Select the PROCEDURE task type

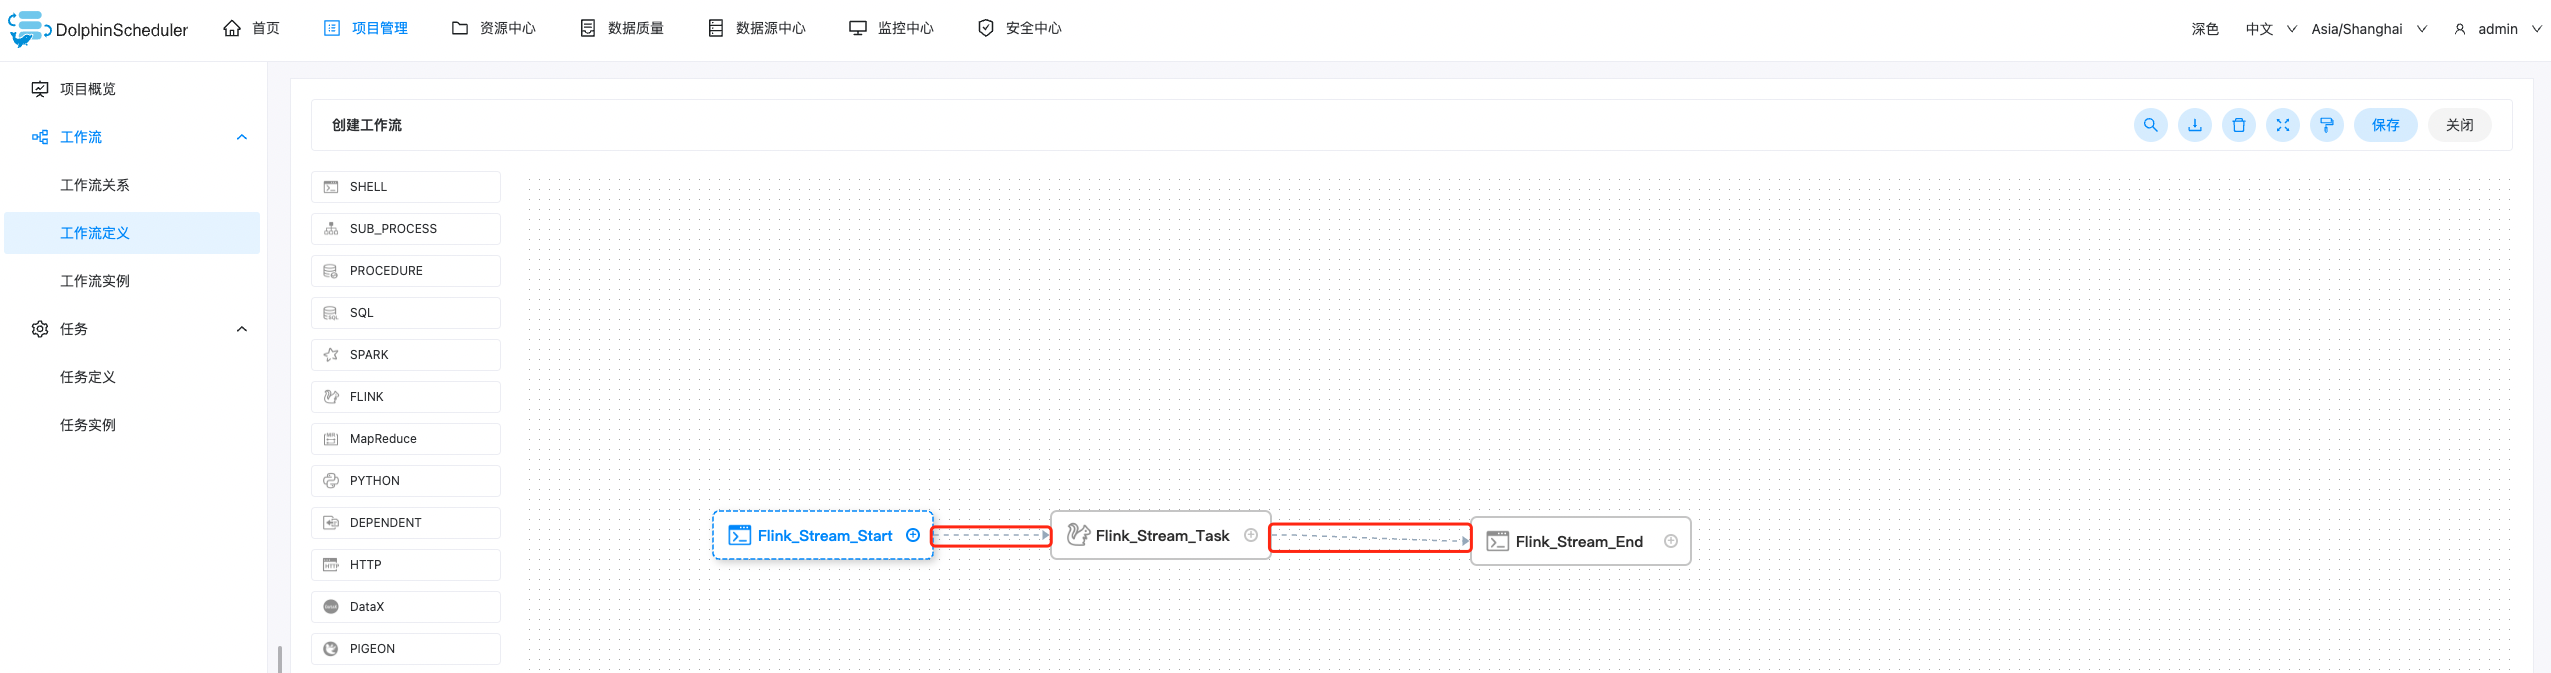(405, 271)
